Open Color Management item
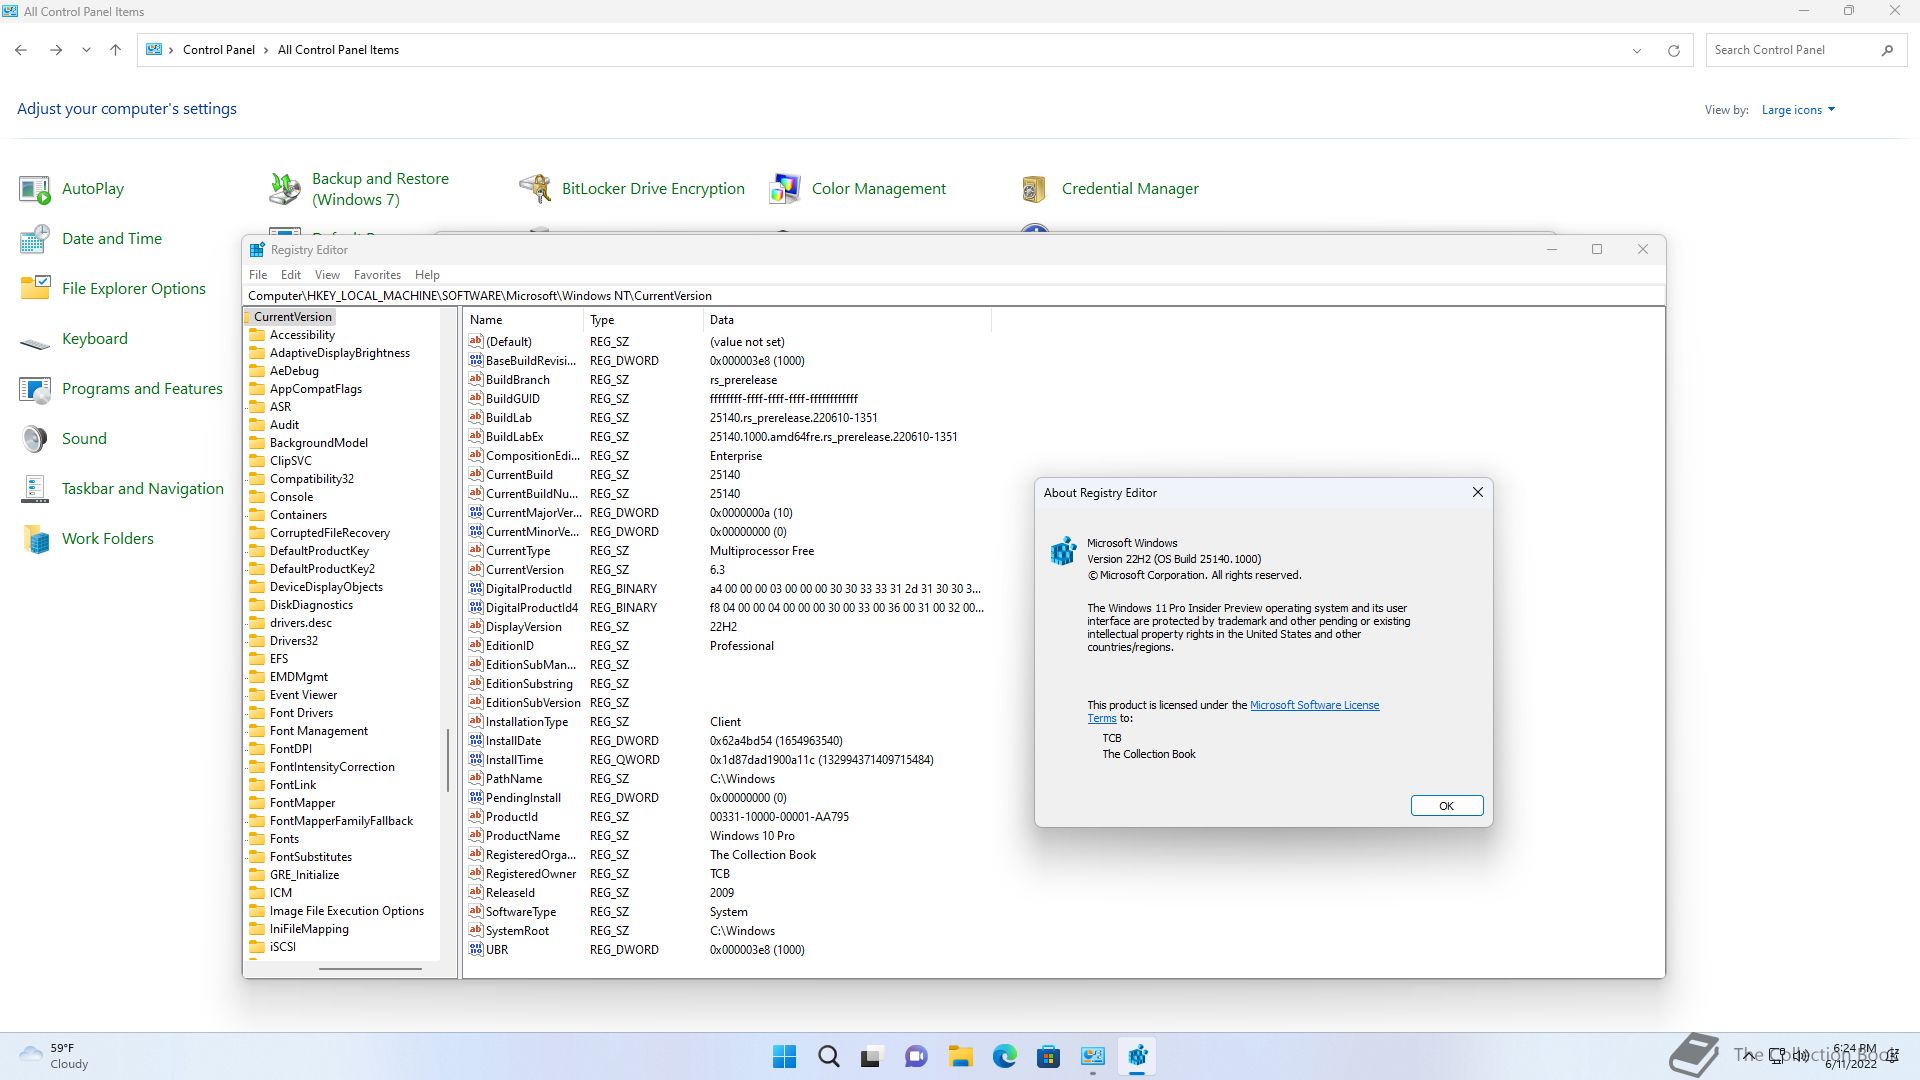1920x1080 pixels. [x=858, y=189]
